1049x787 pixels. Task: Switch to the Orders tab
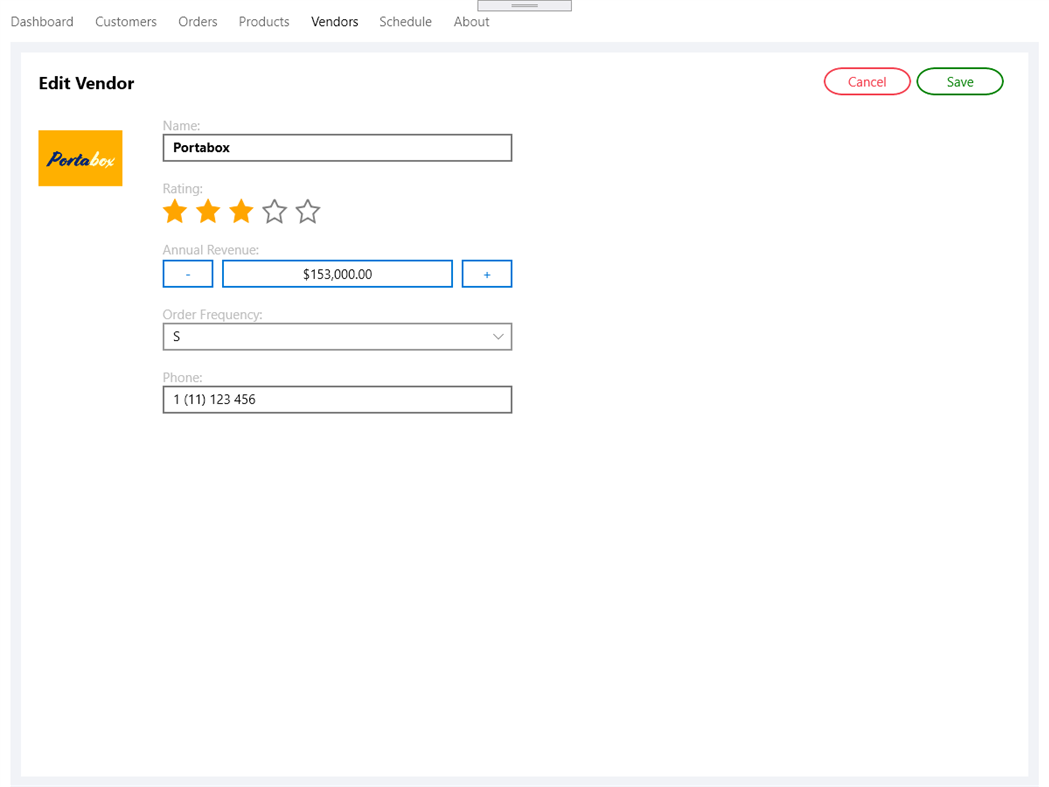(x=197, y=21)
